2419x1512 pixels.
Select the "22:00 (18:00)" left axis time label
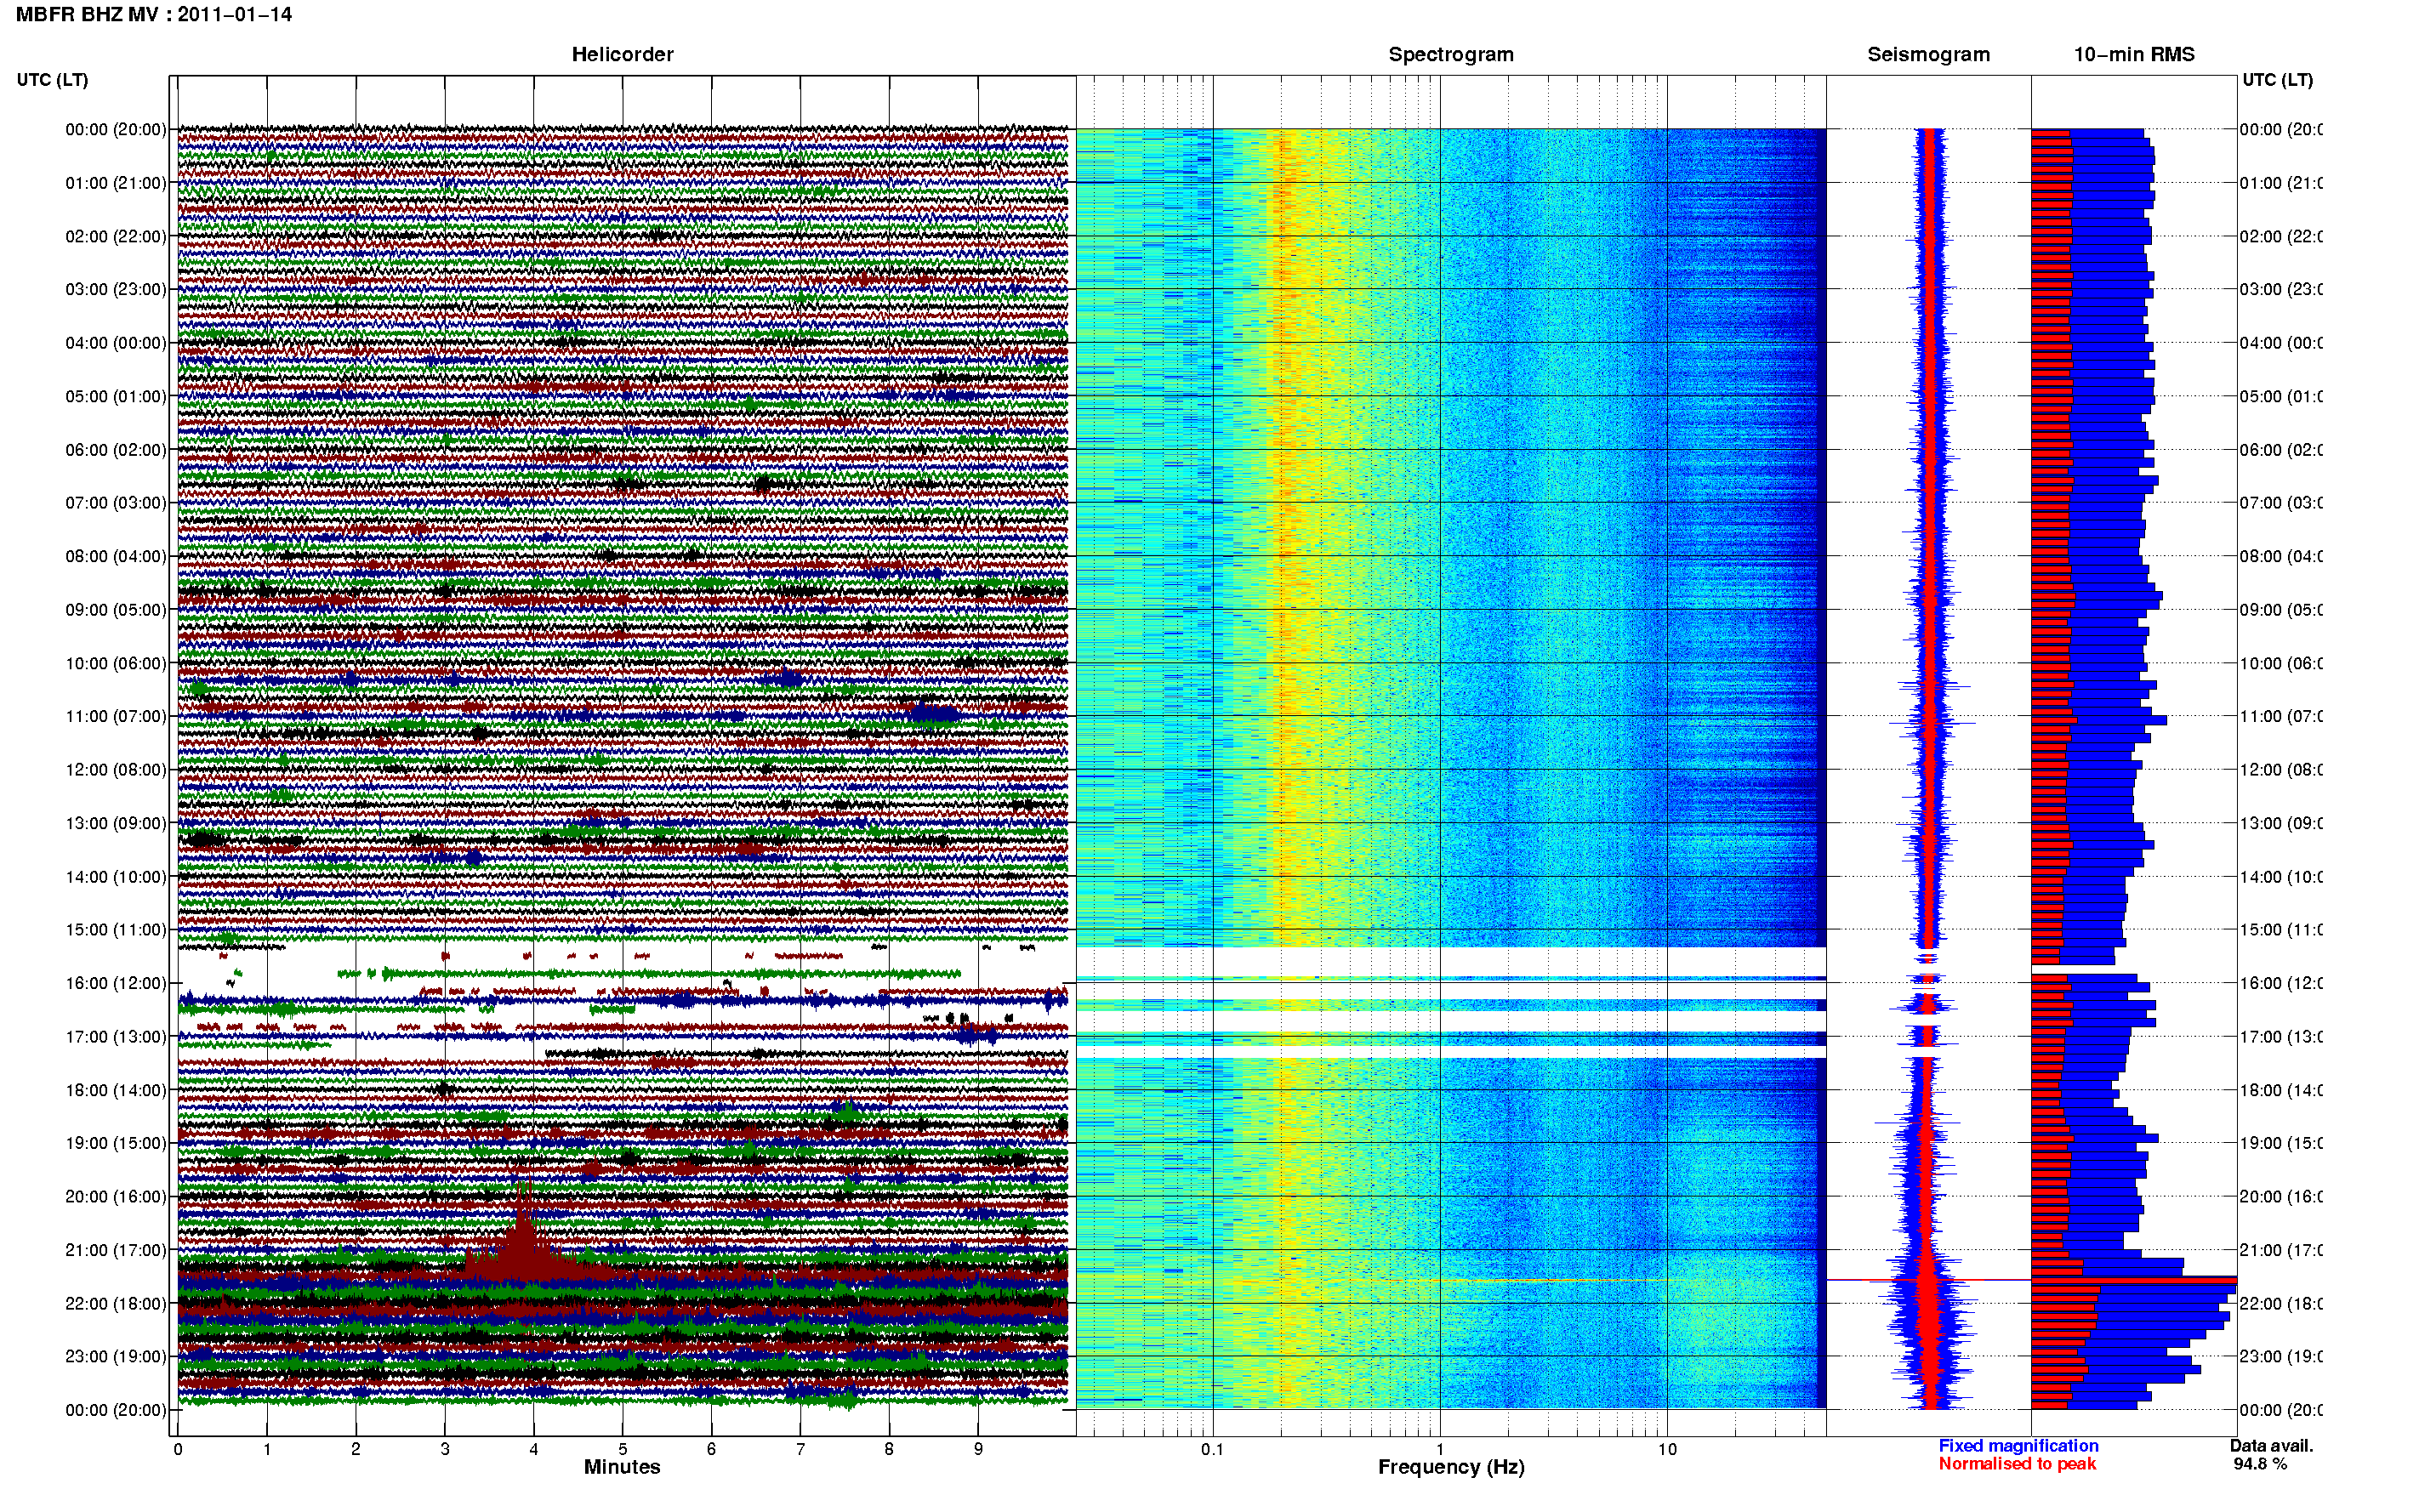pyautogui.click(x=116, y=1303)
